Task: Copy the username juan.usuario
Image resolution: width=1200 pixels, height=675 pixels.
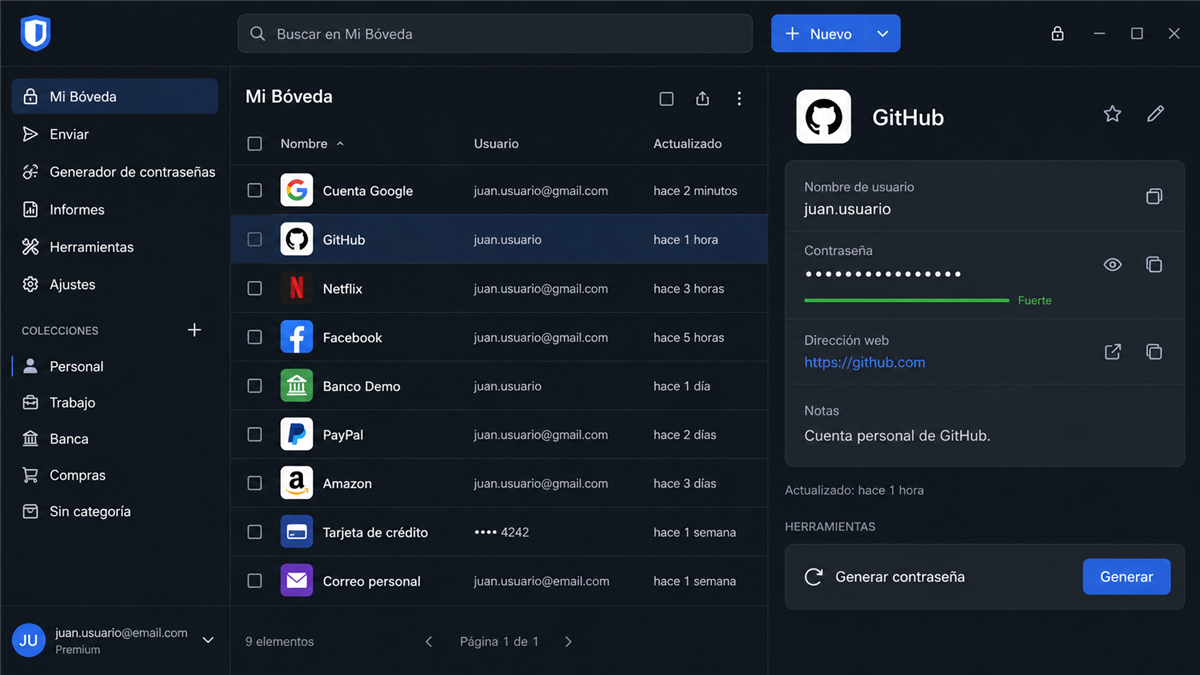Action: pos(1154,197)
